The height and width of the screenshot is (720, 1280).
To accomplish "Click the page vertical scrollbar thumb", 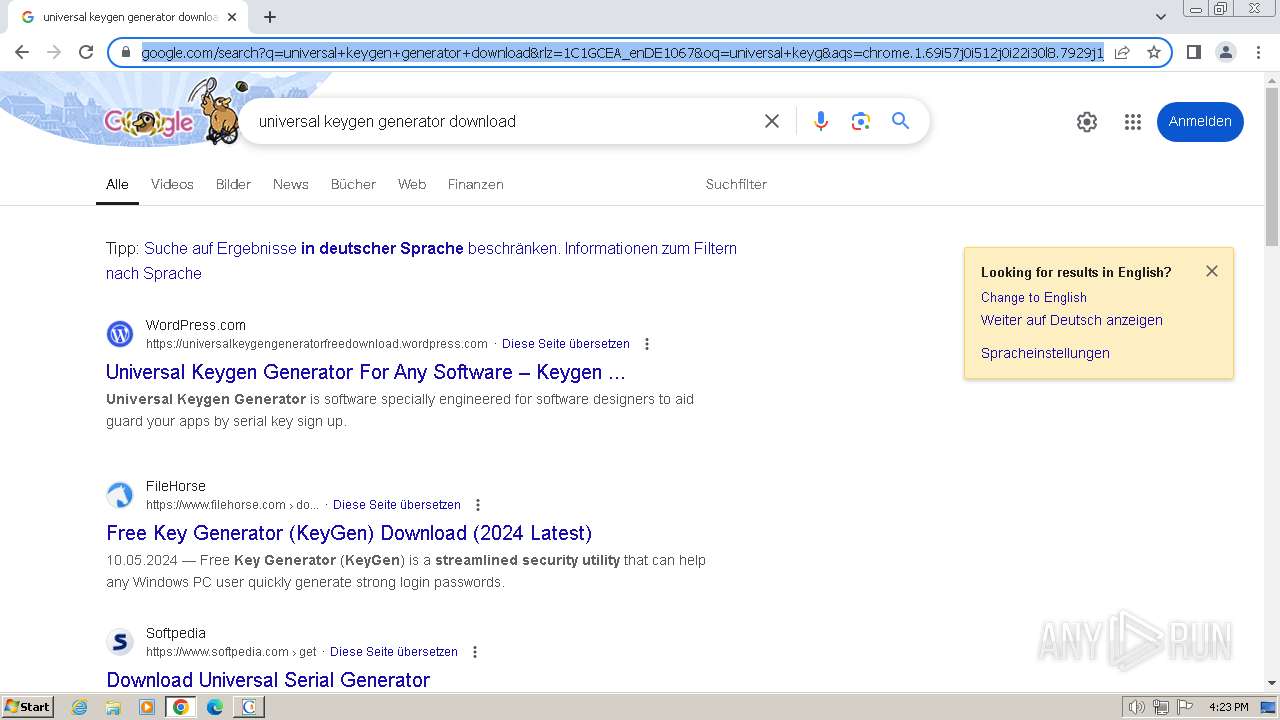I will coord(1272,165).
